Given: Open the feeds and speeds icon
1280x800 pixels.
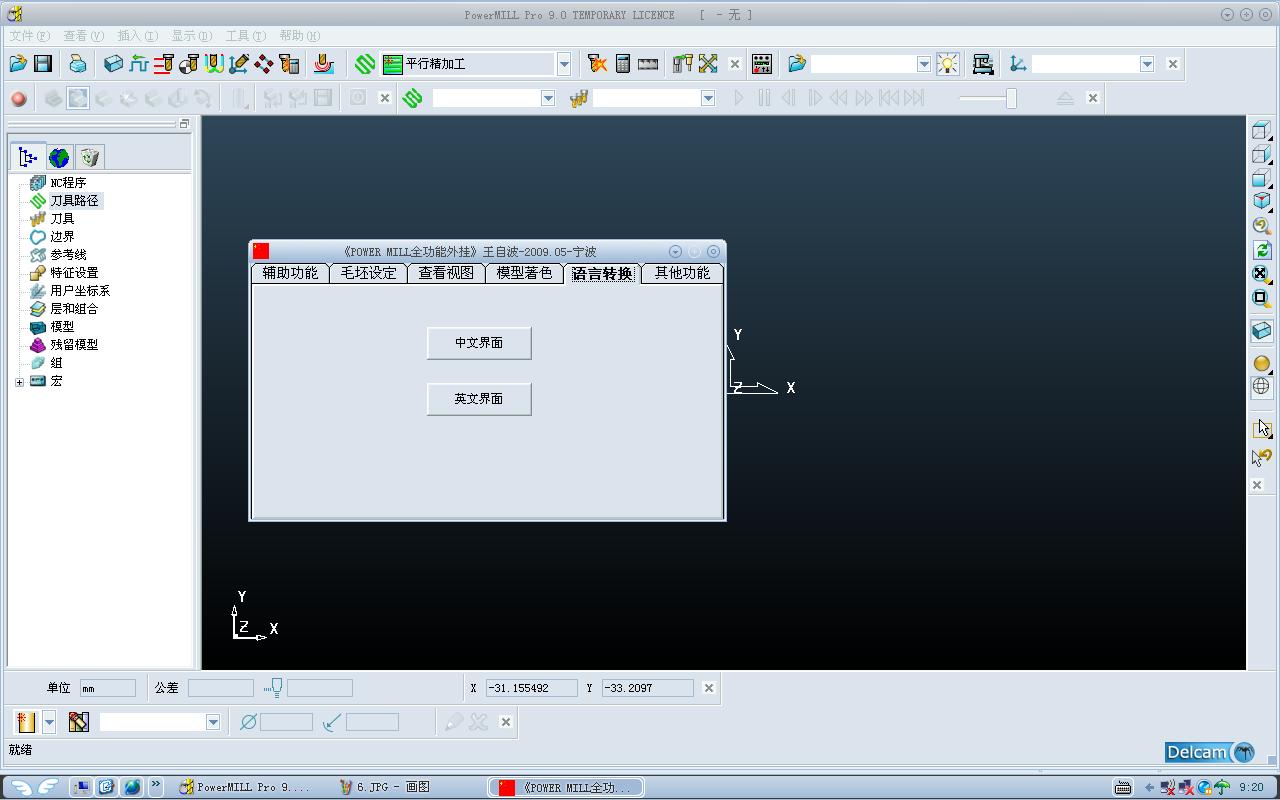Looking at the screenshot, I should point(138,64).
